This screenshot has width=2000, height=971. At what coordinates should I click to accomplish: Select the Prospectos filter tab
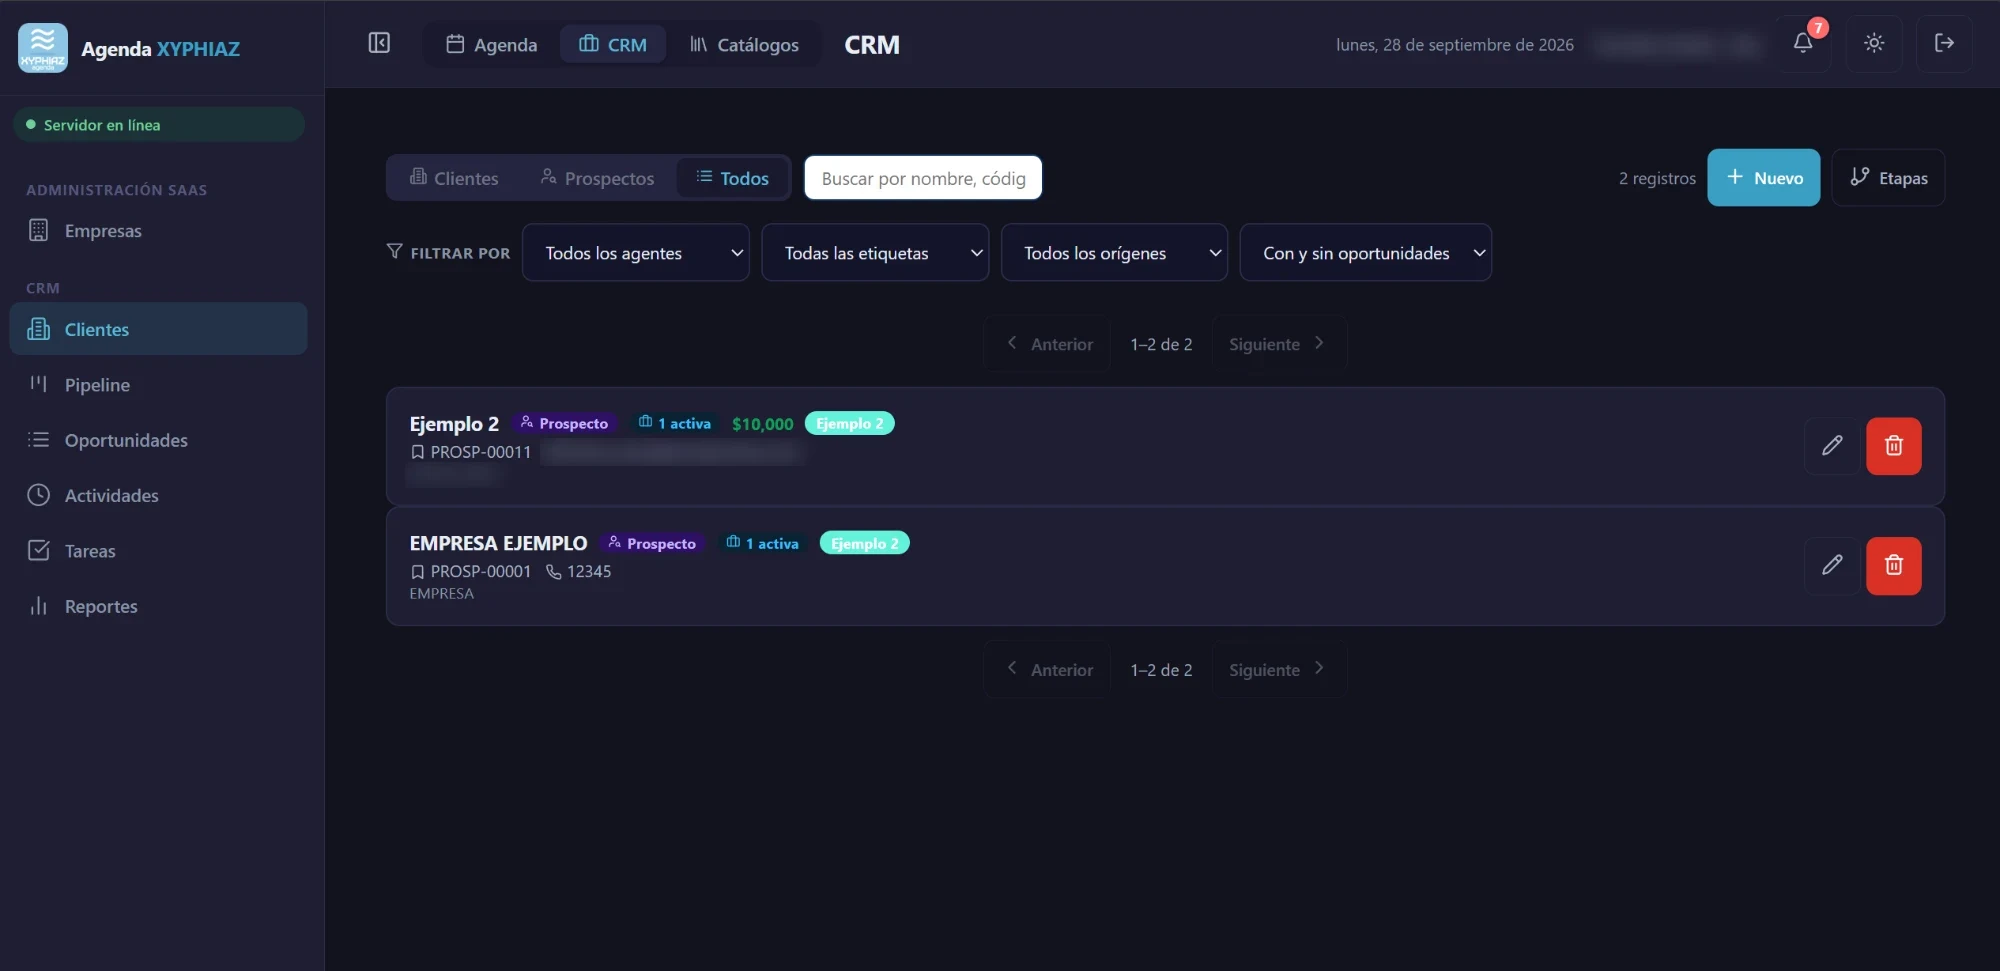pos(597,178)
